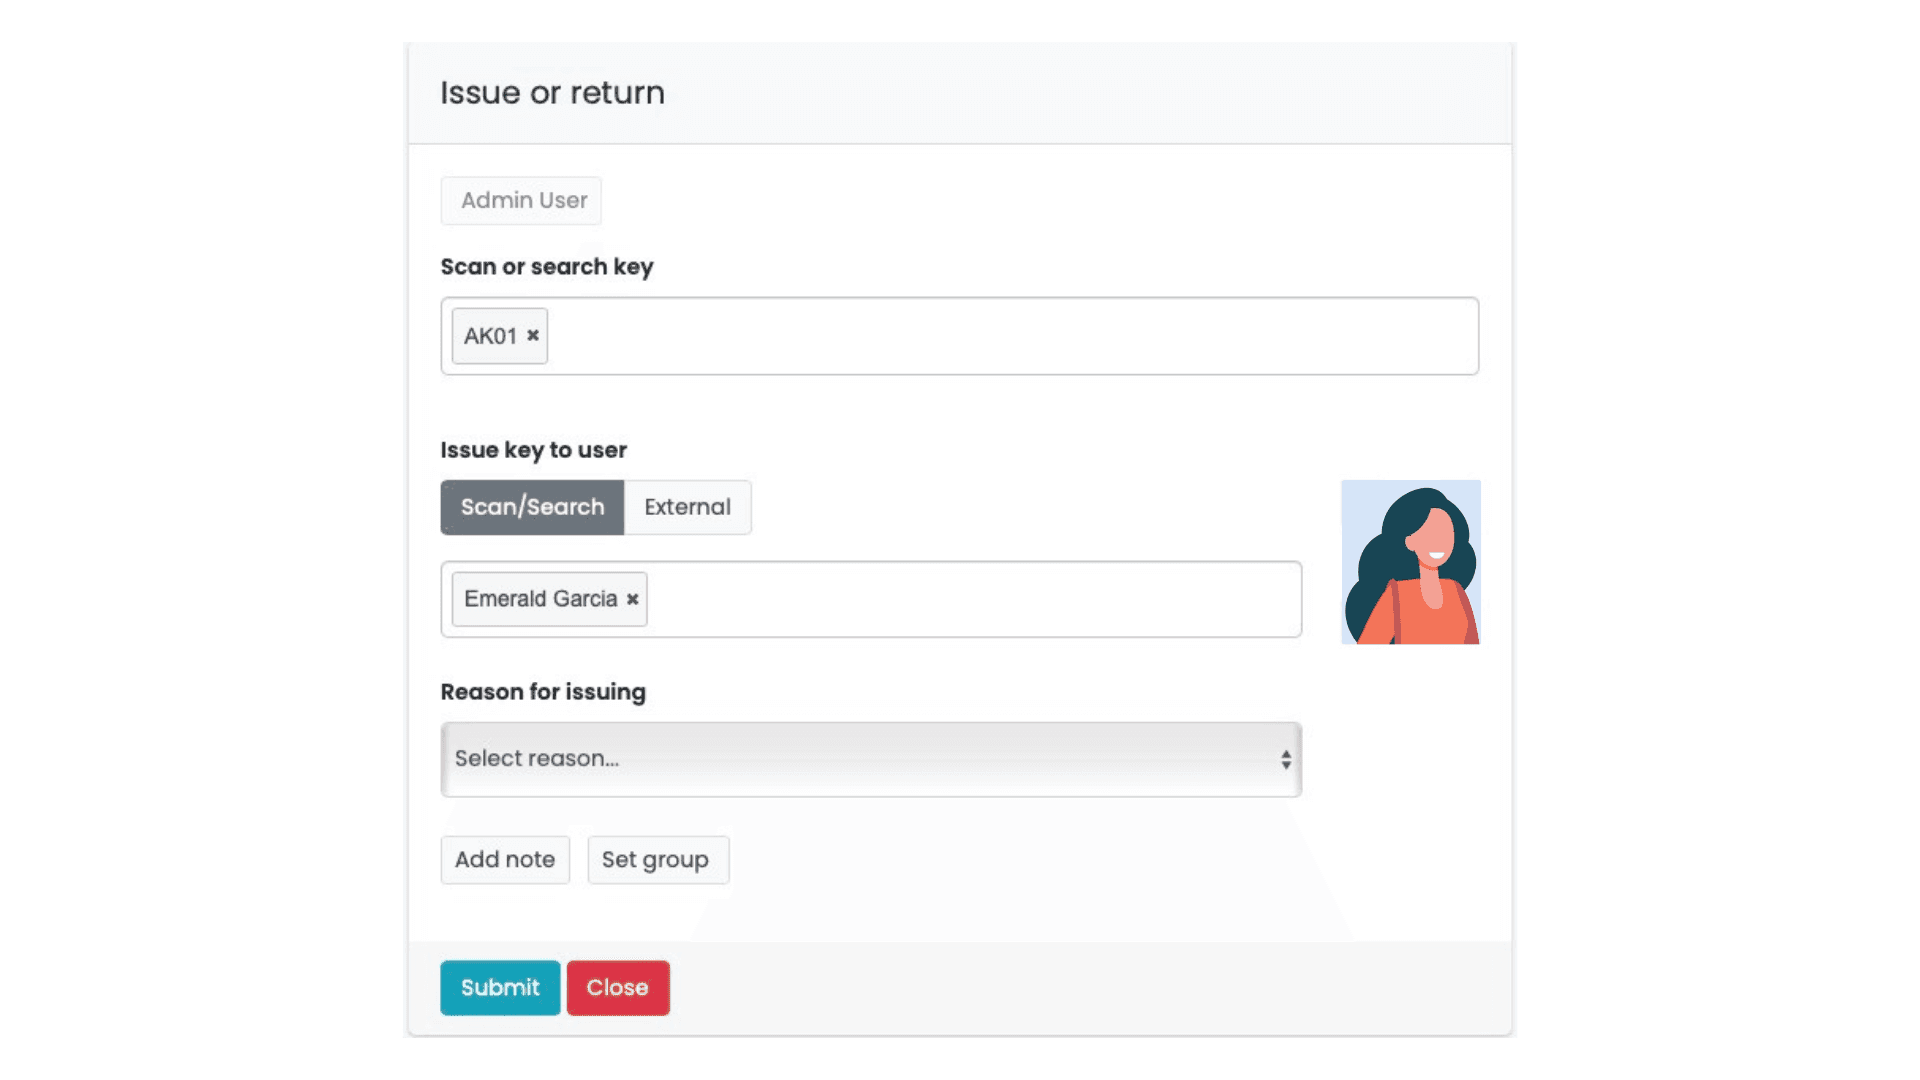Submit the key issue form
This screenshot has width=1920, height=1080.
click(500, 988)
